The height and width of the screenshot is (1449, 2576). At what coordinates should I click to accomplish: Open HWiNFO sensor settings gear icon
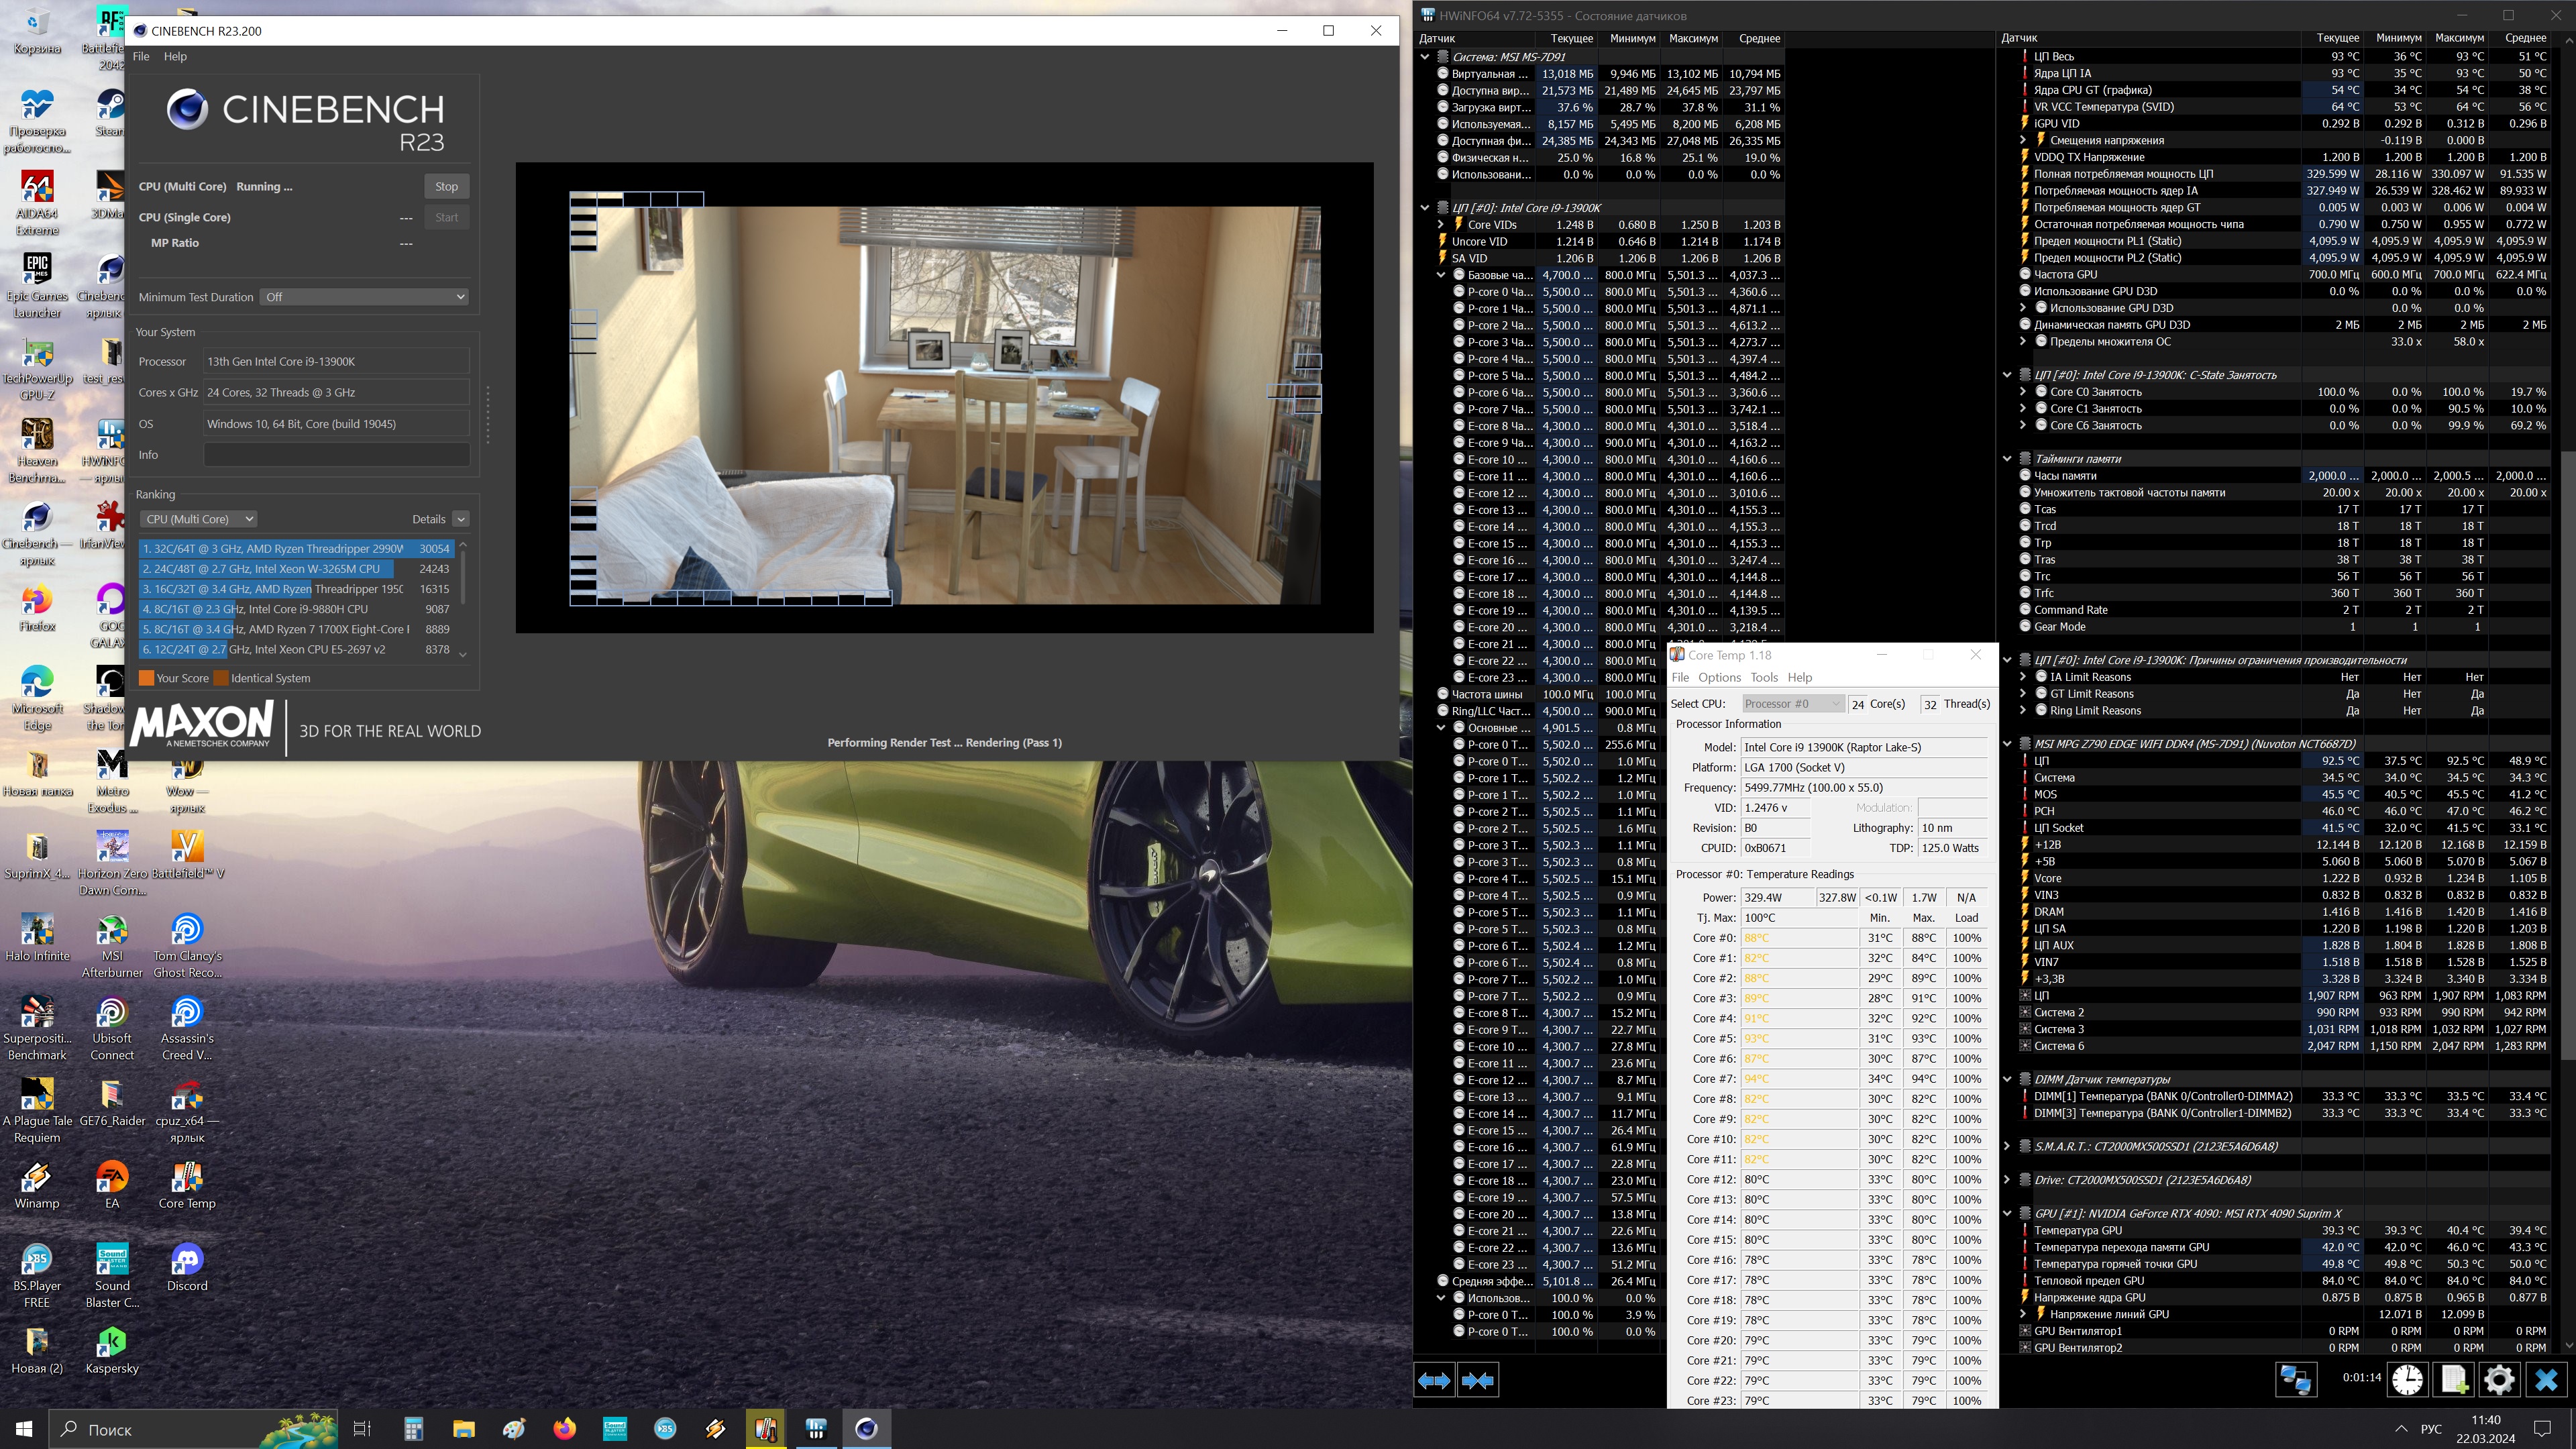click(2499, 1380)
